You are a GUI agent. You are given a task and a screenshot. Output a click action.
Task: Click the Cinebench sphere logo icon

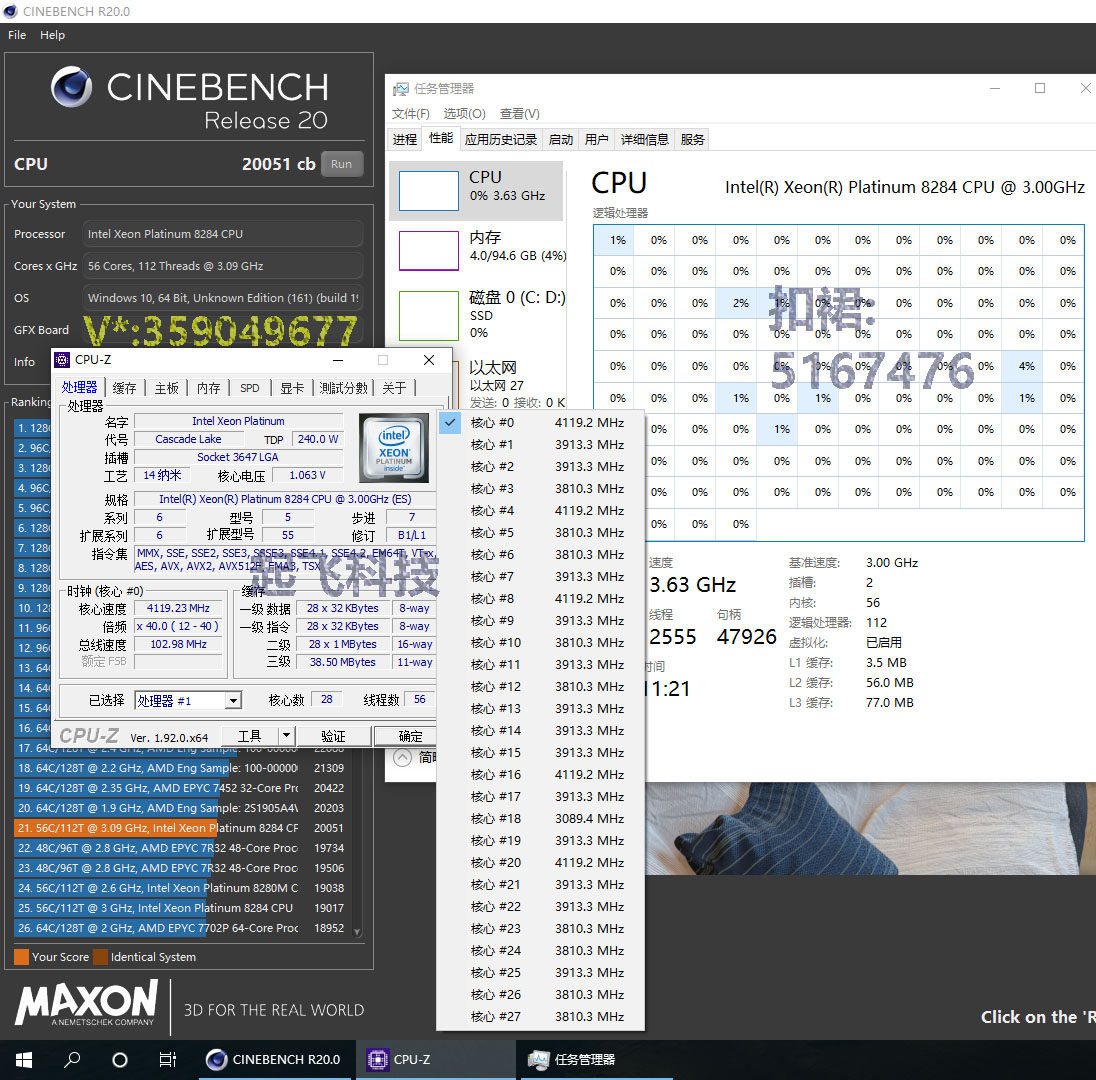coord(71,87)
